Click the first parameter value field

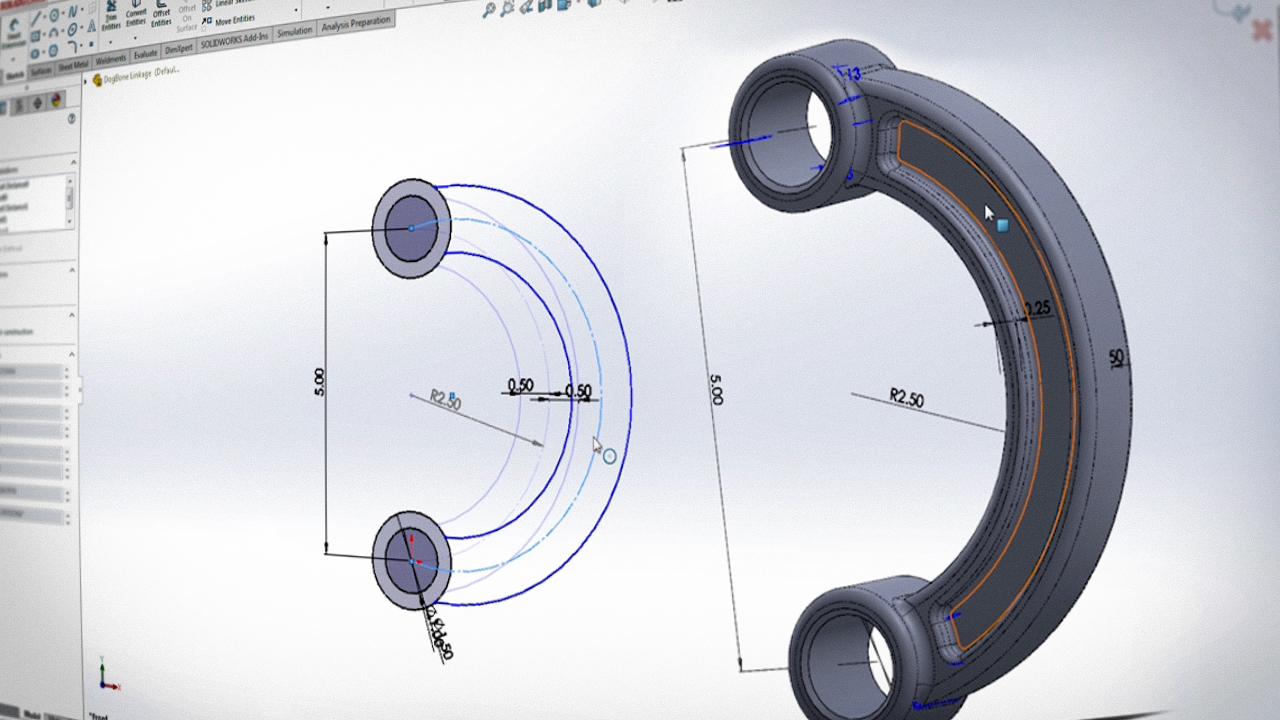29,371
